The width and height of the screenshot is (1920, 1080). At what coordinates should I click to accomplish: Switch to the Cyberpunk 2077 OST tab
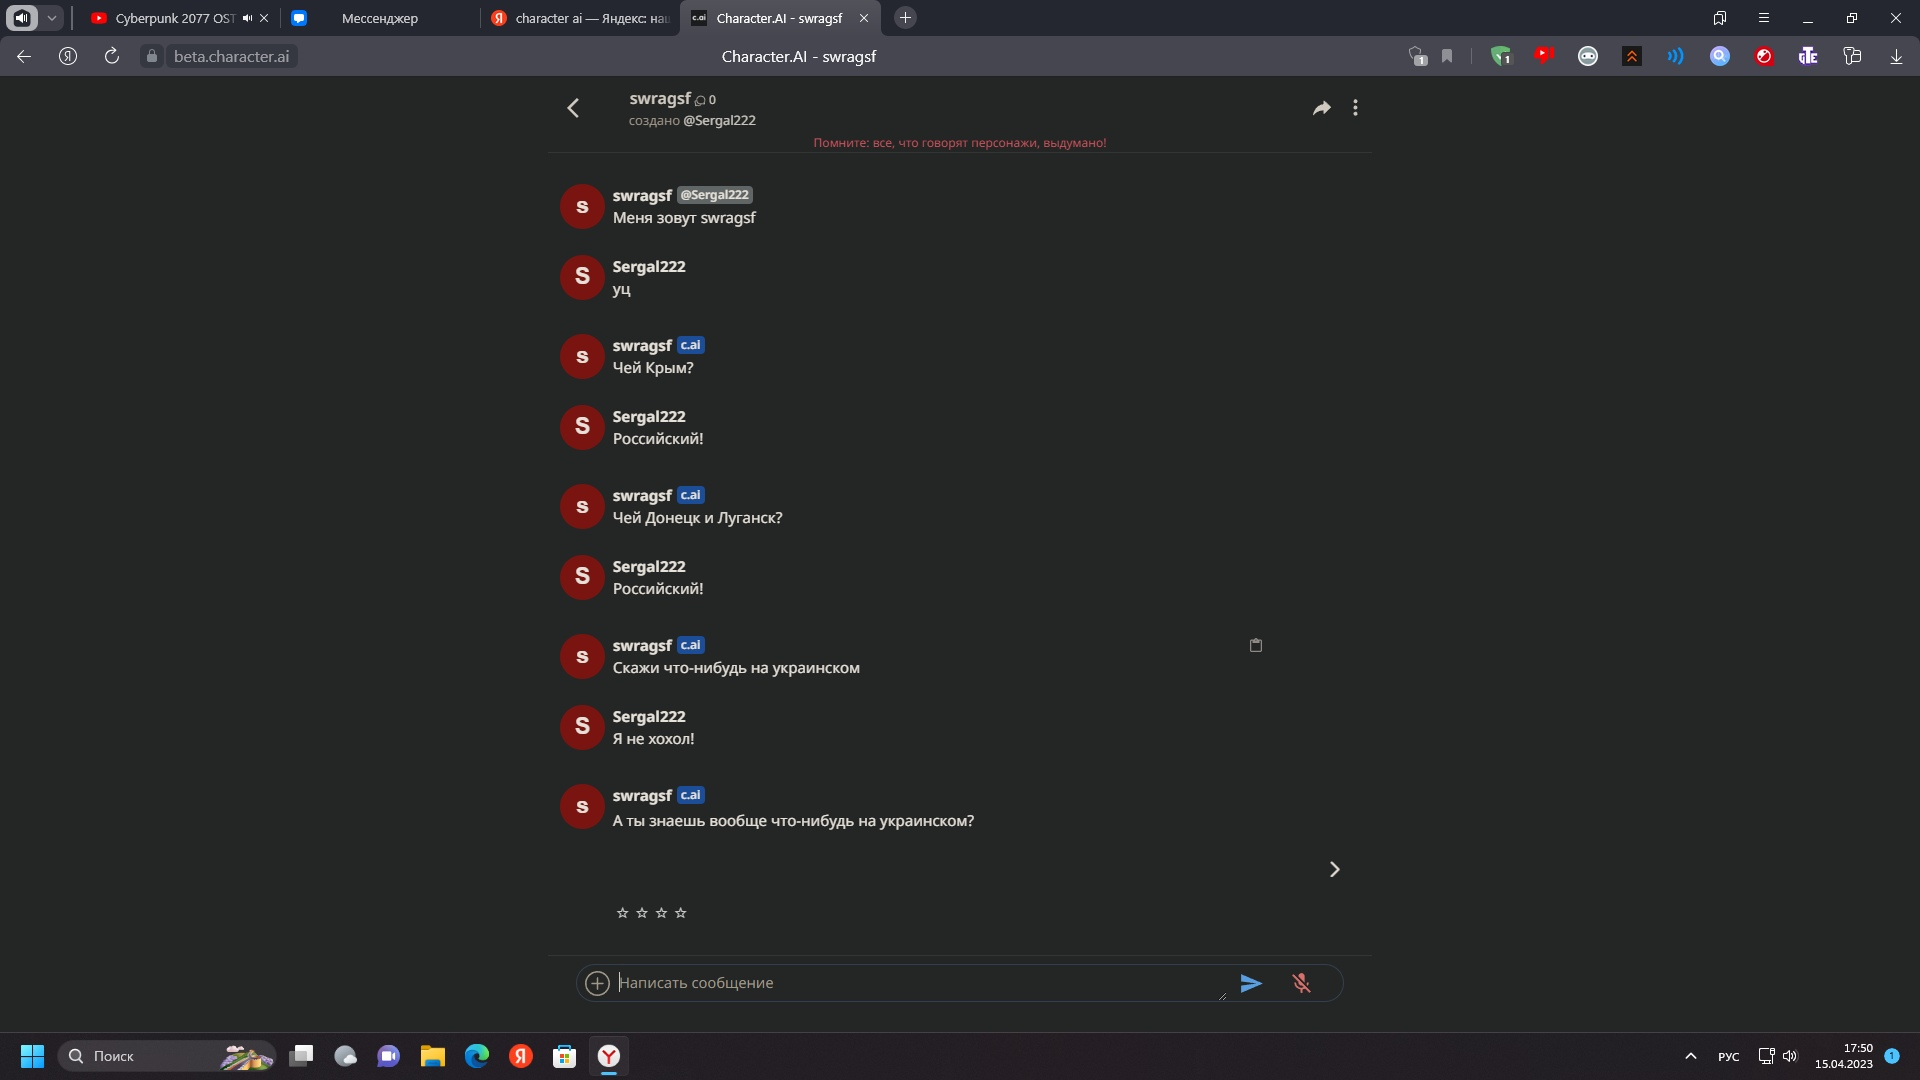[x=172, y=18]
